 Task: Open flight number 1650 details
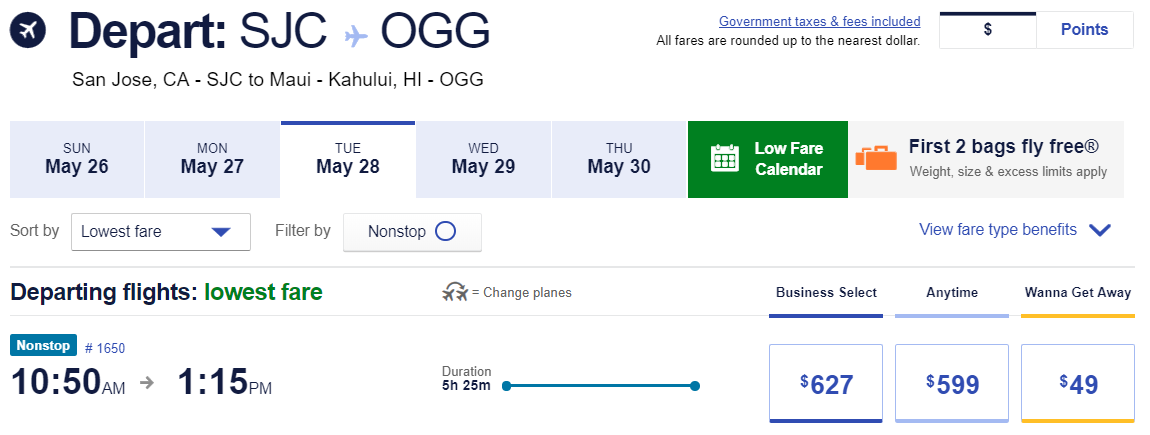tap(105, 348)
